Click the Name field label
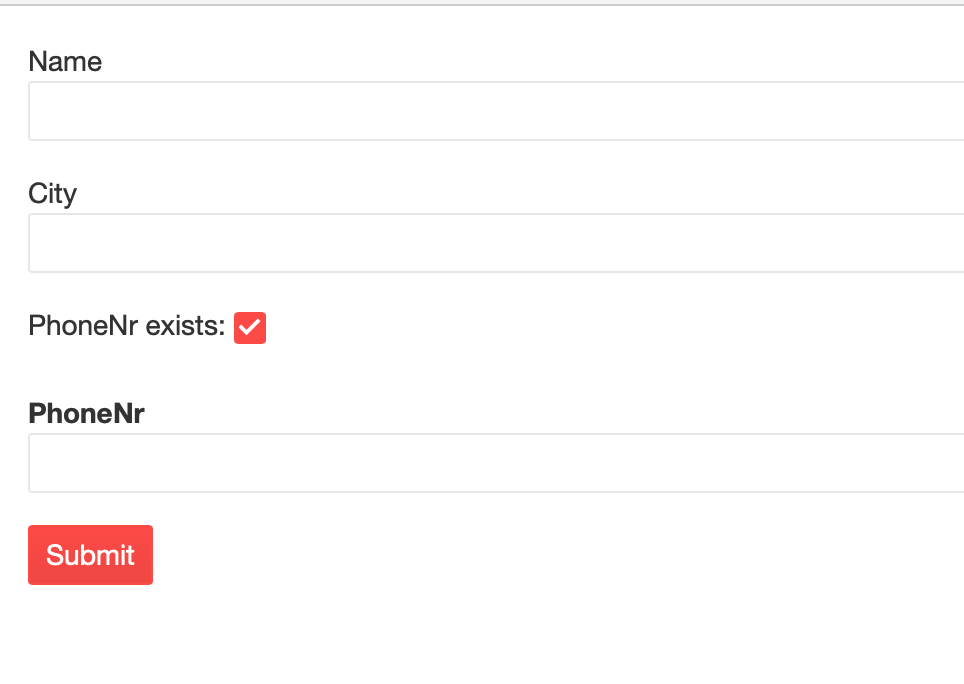 (65, 62)
